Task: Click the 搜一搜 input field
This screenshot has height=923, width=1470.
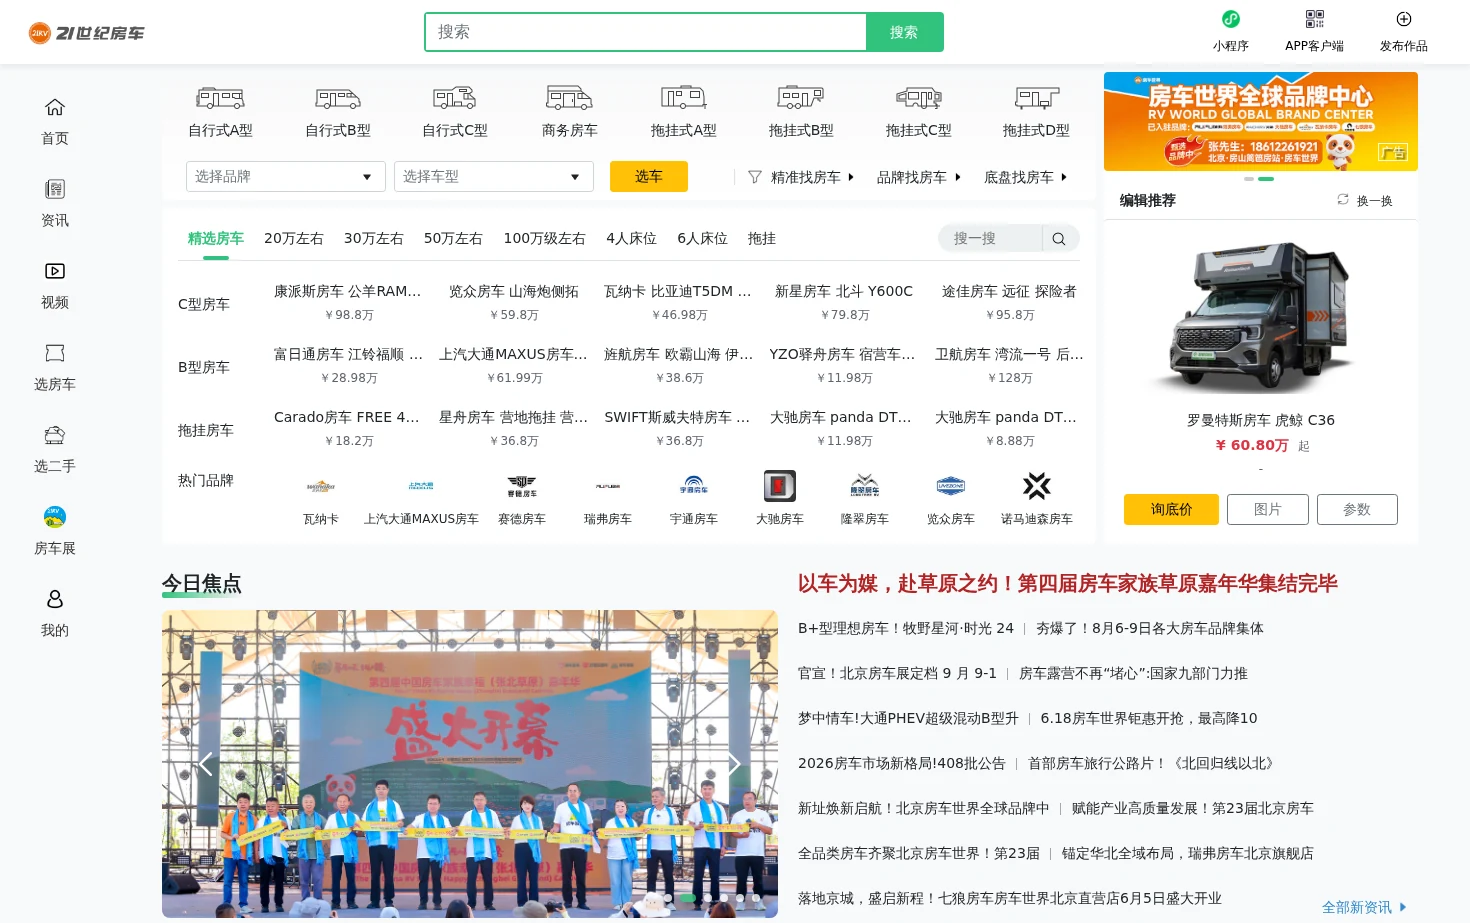Action: click(x=991, y=239)
